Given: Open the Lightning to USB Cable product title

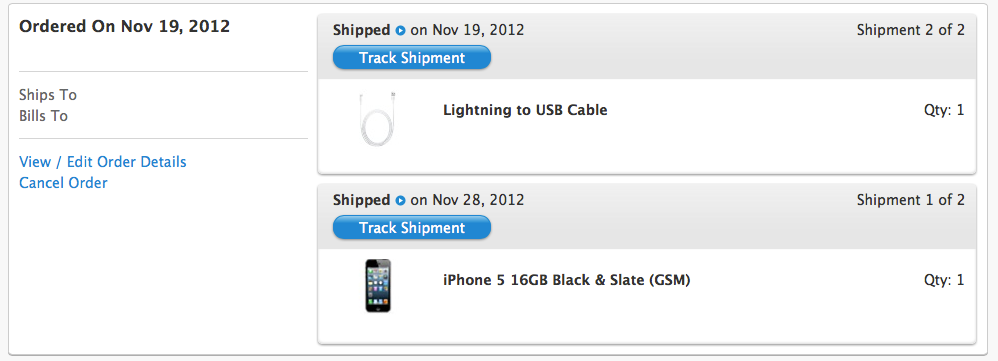Looking at the screenshot, I should [525, 110].
